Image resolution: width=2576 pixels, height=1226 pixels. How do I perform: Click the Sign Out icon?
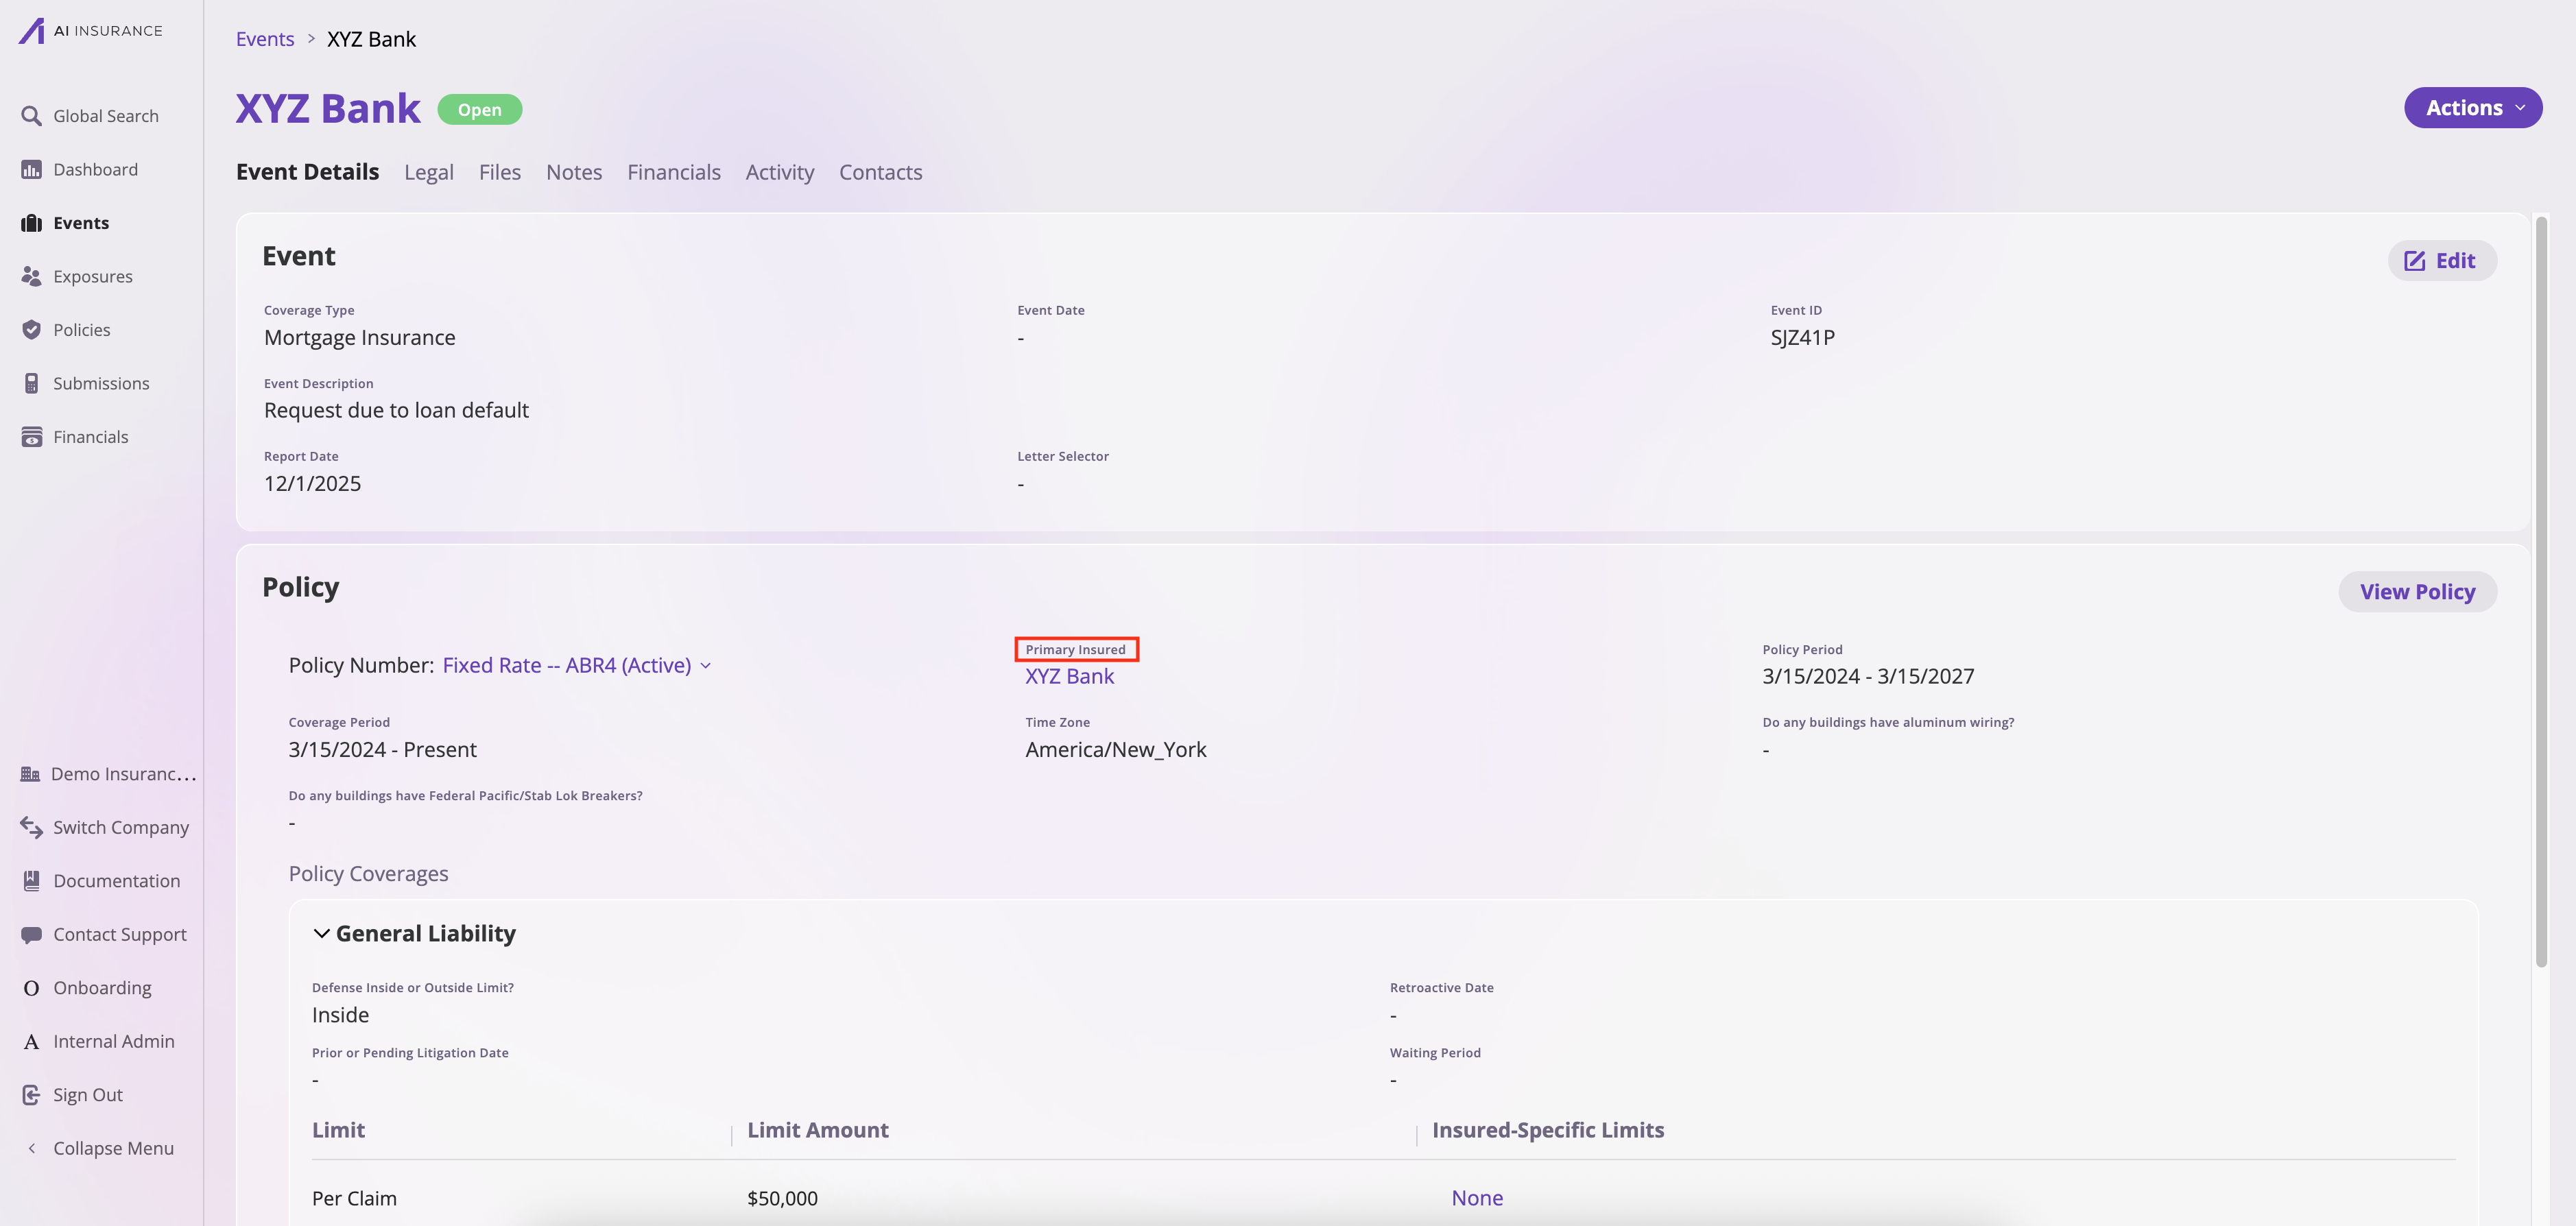[30, 1094]
